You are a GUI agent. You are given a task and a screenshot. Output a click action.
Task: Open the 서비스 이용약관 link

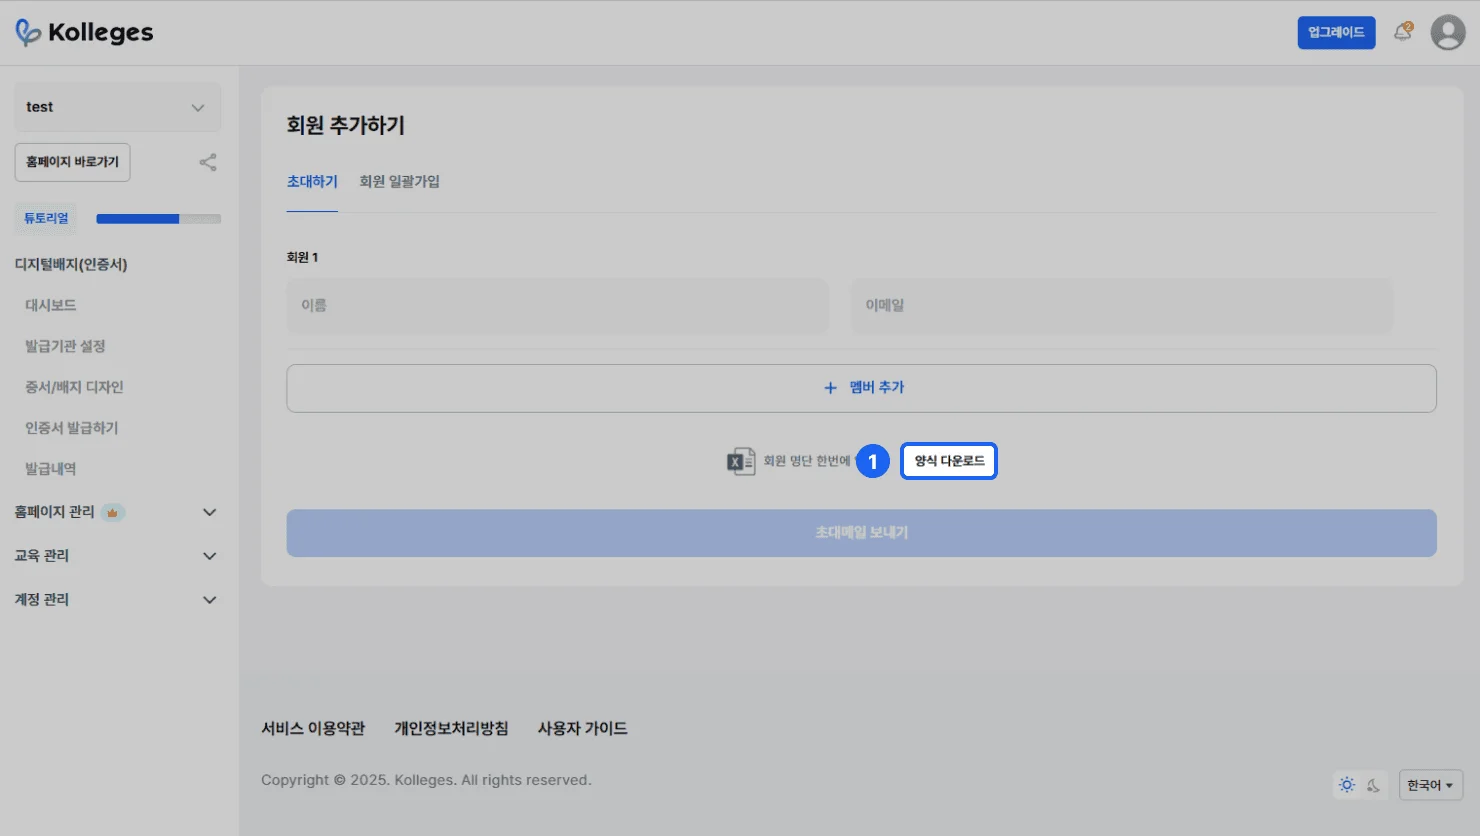coord(313,729)
